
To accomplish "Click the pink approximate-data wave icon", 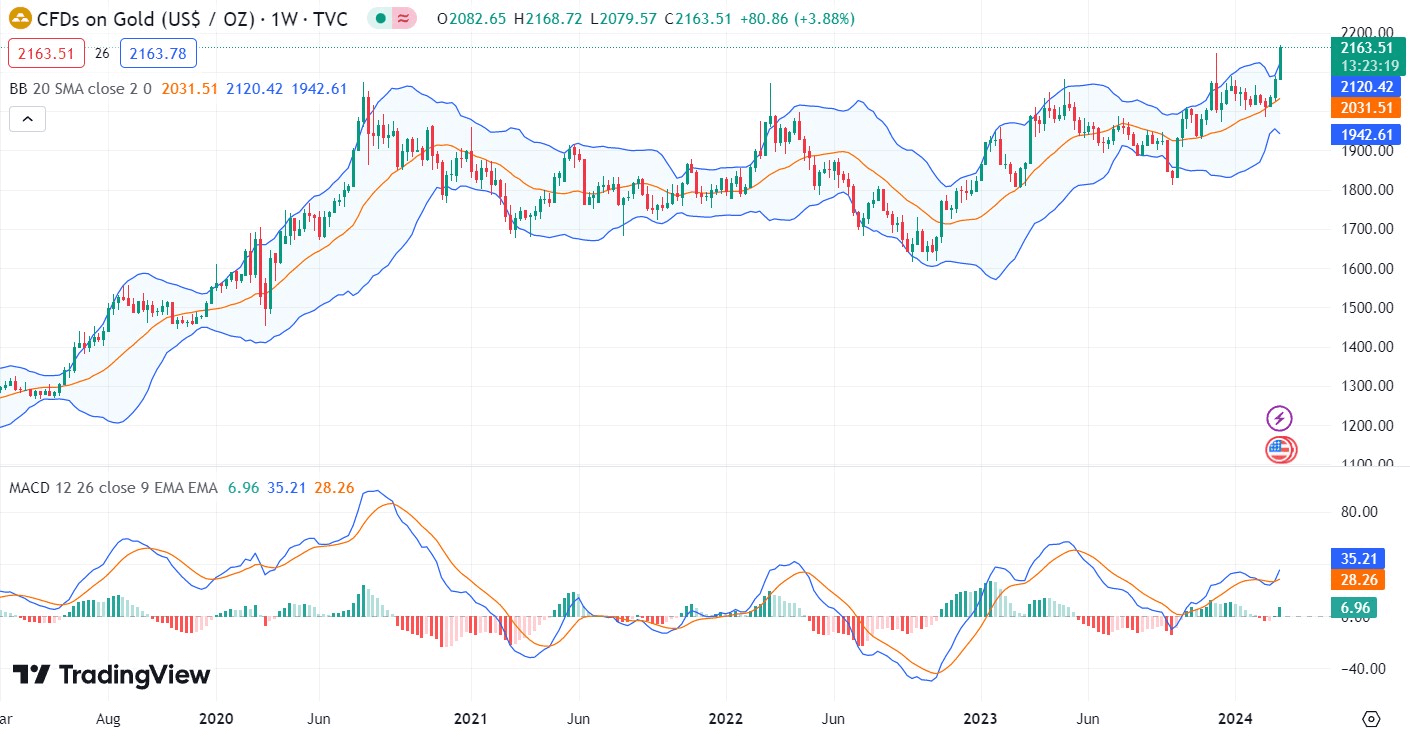I will pos(404,18).
